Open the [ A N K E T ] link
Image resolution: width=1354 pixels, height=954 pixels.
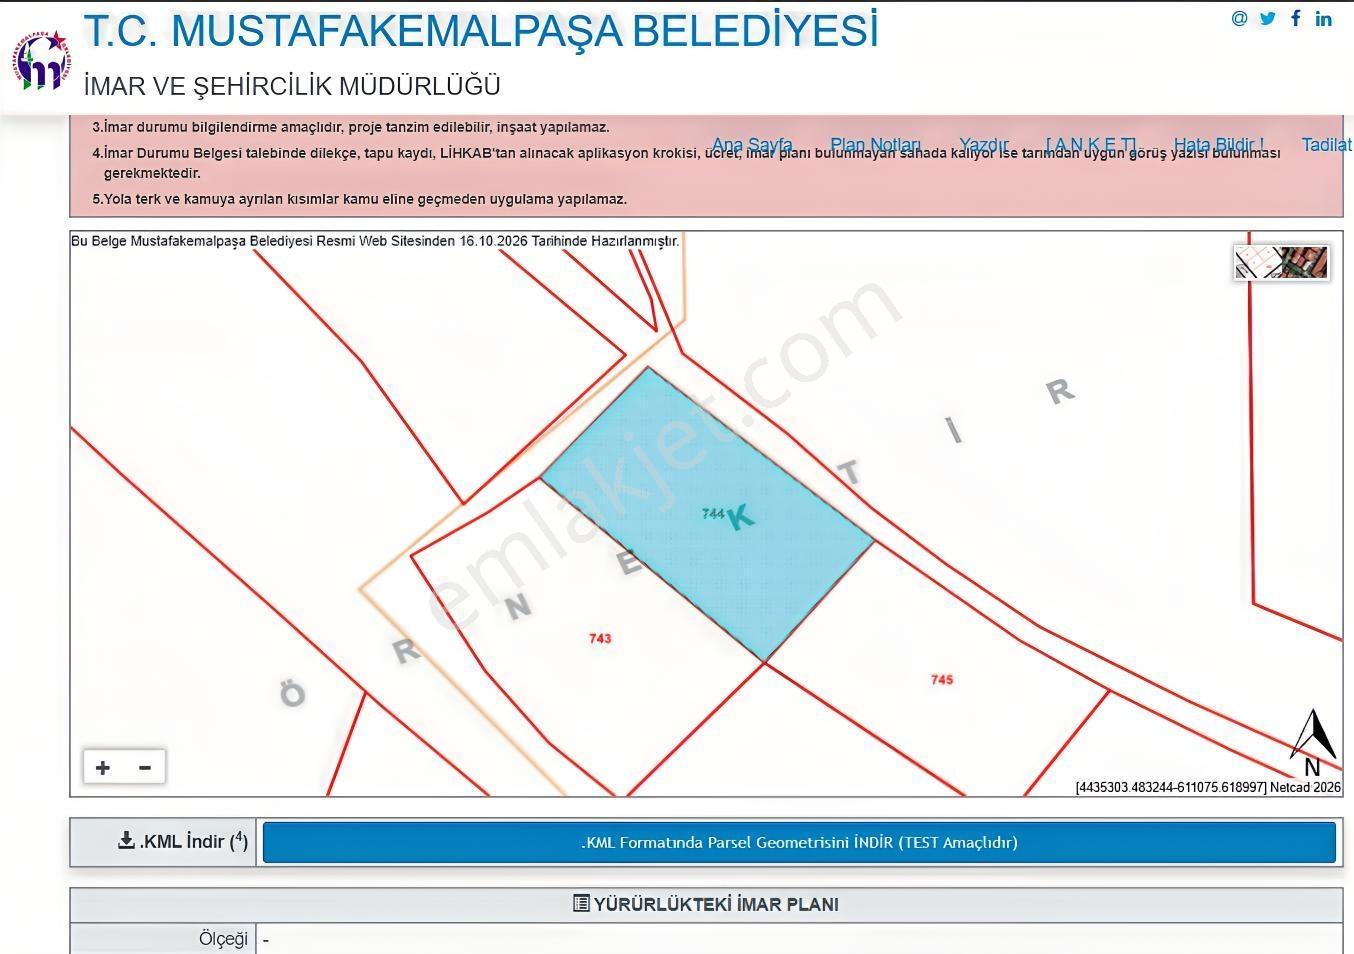point(1091,145)
